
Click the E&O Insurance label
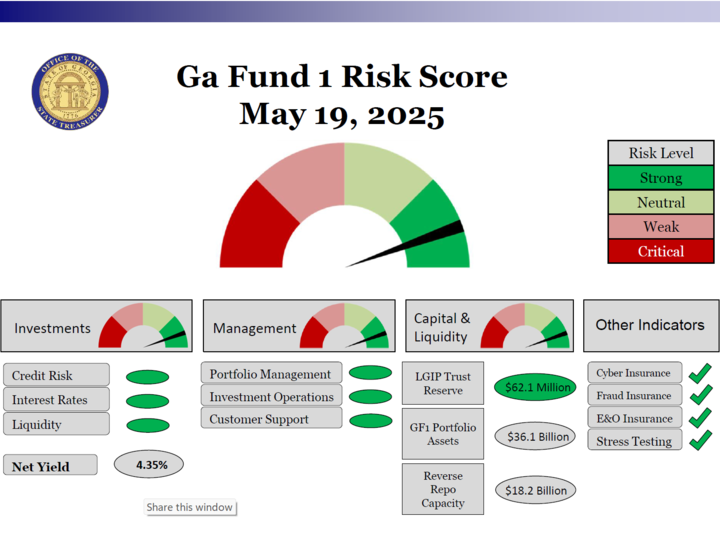[635, 418]
